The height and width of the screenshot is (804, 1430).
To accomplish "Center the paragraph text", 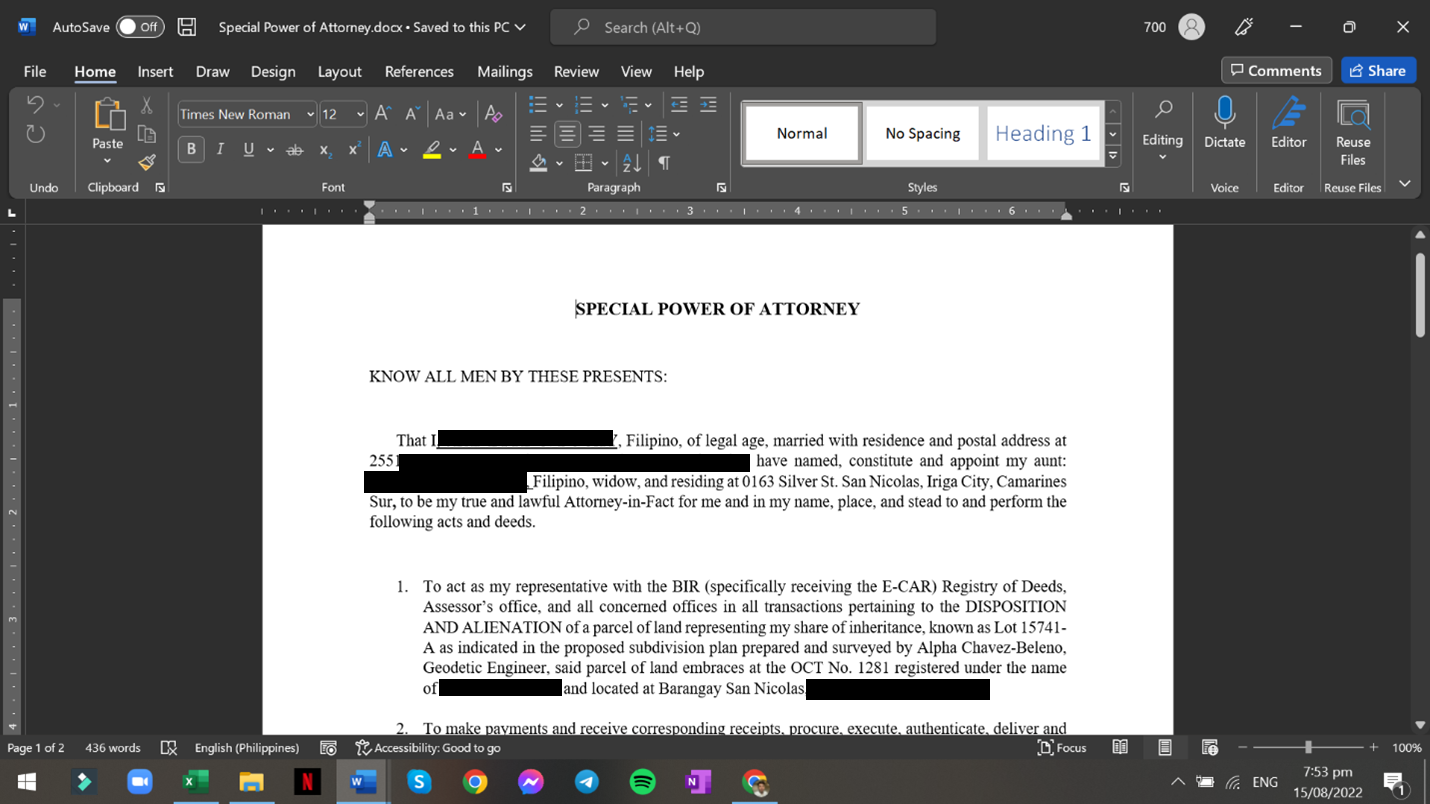I will 567,134.
